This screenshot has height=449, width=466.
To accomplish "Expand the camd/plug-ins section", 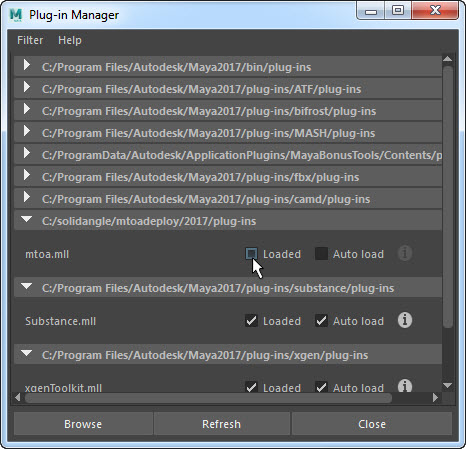I will [x=27, y=197].
